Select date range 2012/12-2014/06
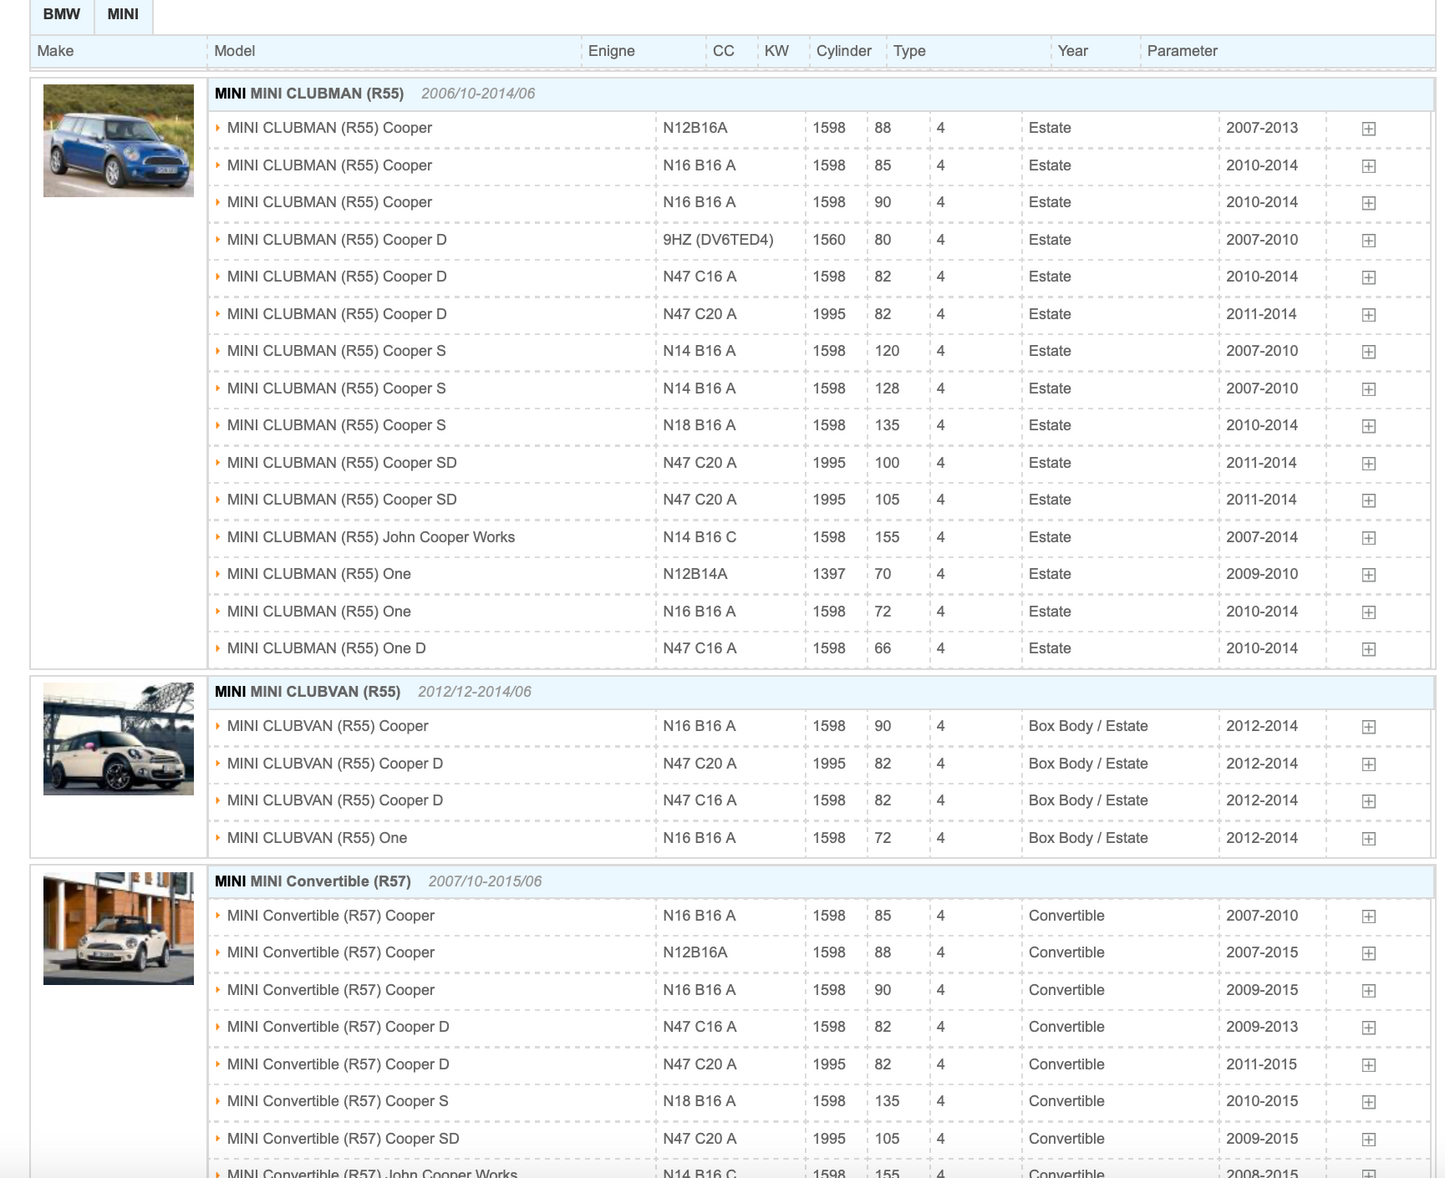Screen dimensions: 1445x1178 click(474, 691)
